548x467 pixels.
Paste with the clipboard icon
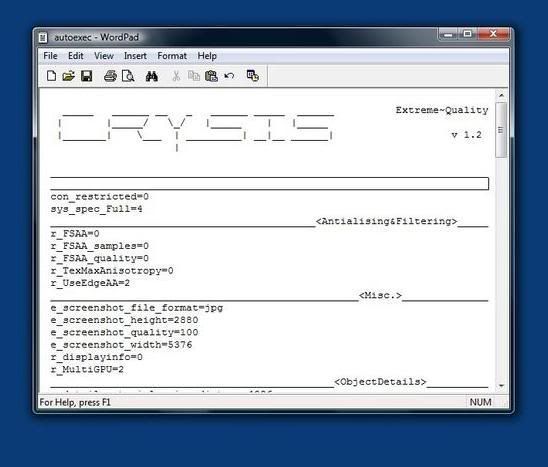(x=211, y=76)
